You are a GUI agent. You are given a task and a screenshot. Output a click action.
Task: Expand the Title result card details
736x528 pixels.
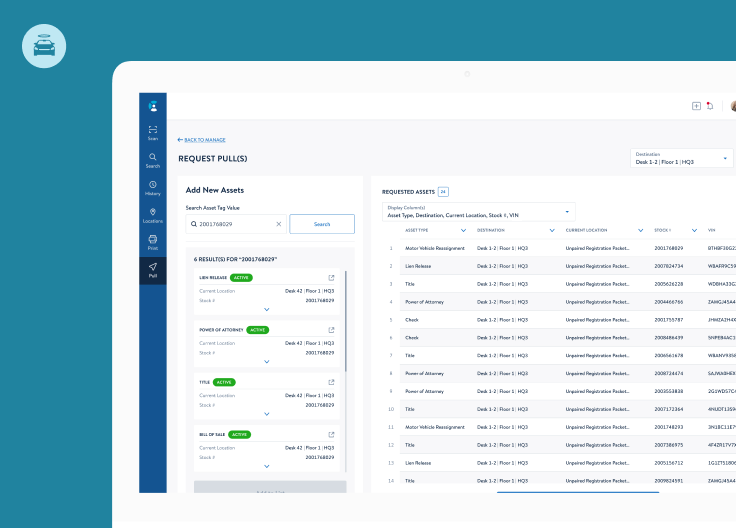pyautogui.click(x=266, y=414)
